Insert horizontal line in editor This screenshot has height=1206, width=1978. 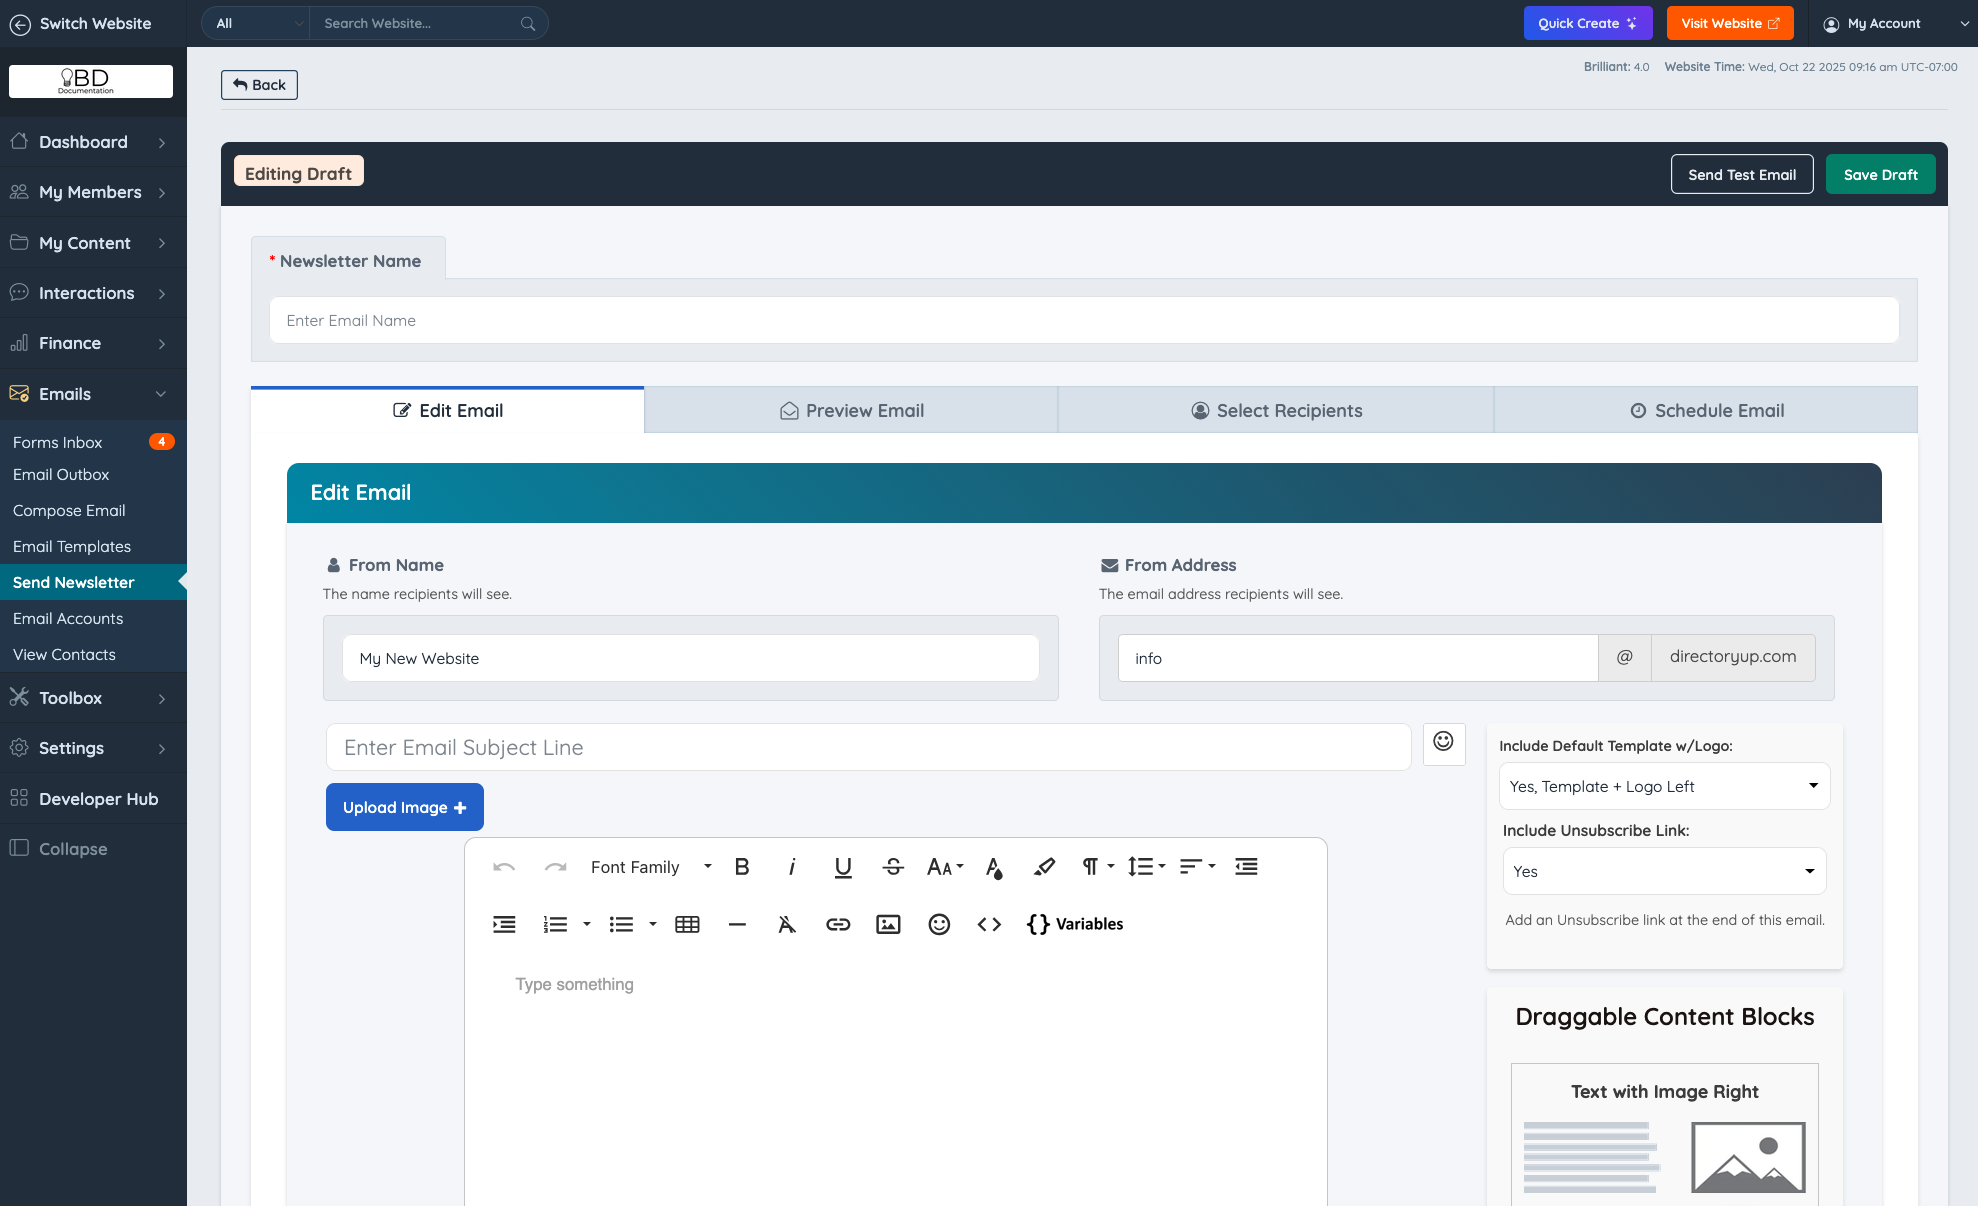pyautogui.click(x=737, y=924)
